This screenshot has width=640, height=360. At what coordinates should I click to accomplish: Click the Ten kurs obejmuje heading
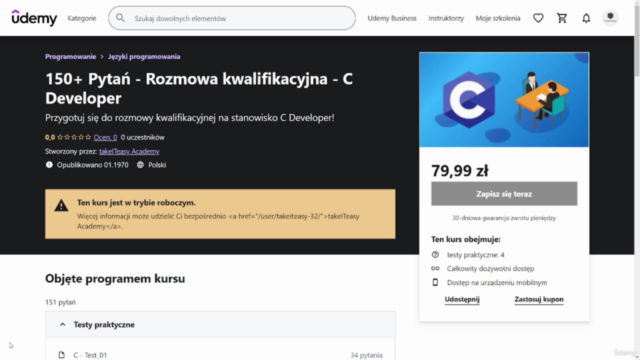click(x=466, y=240)
